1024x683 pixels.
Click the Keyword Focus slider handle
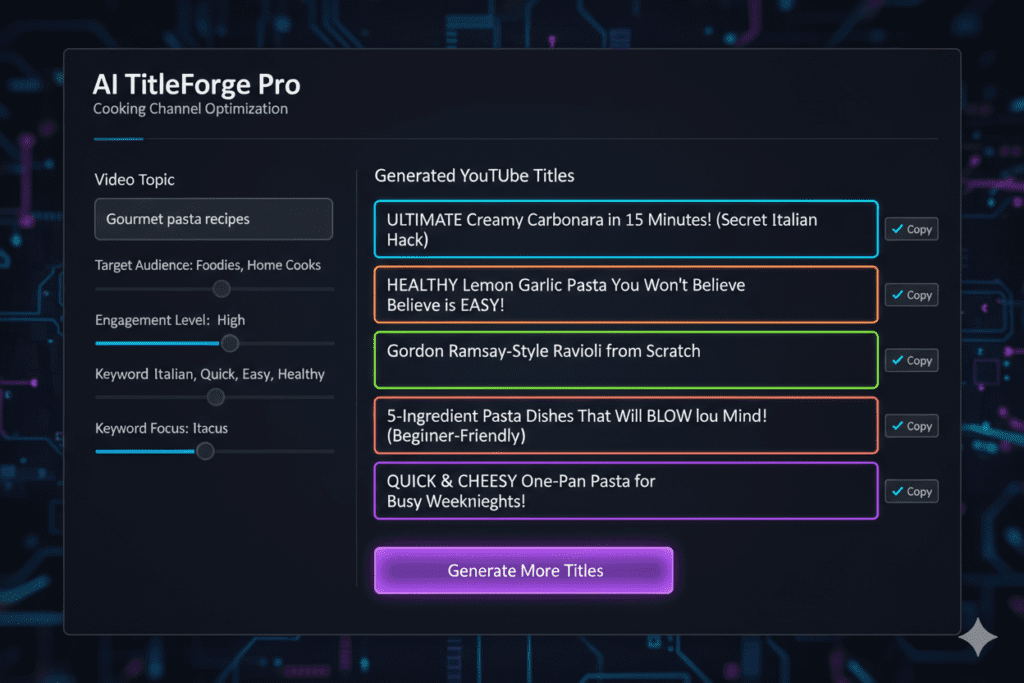tap(205, 451)
